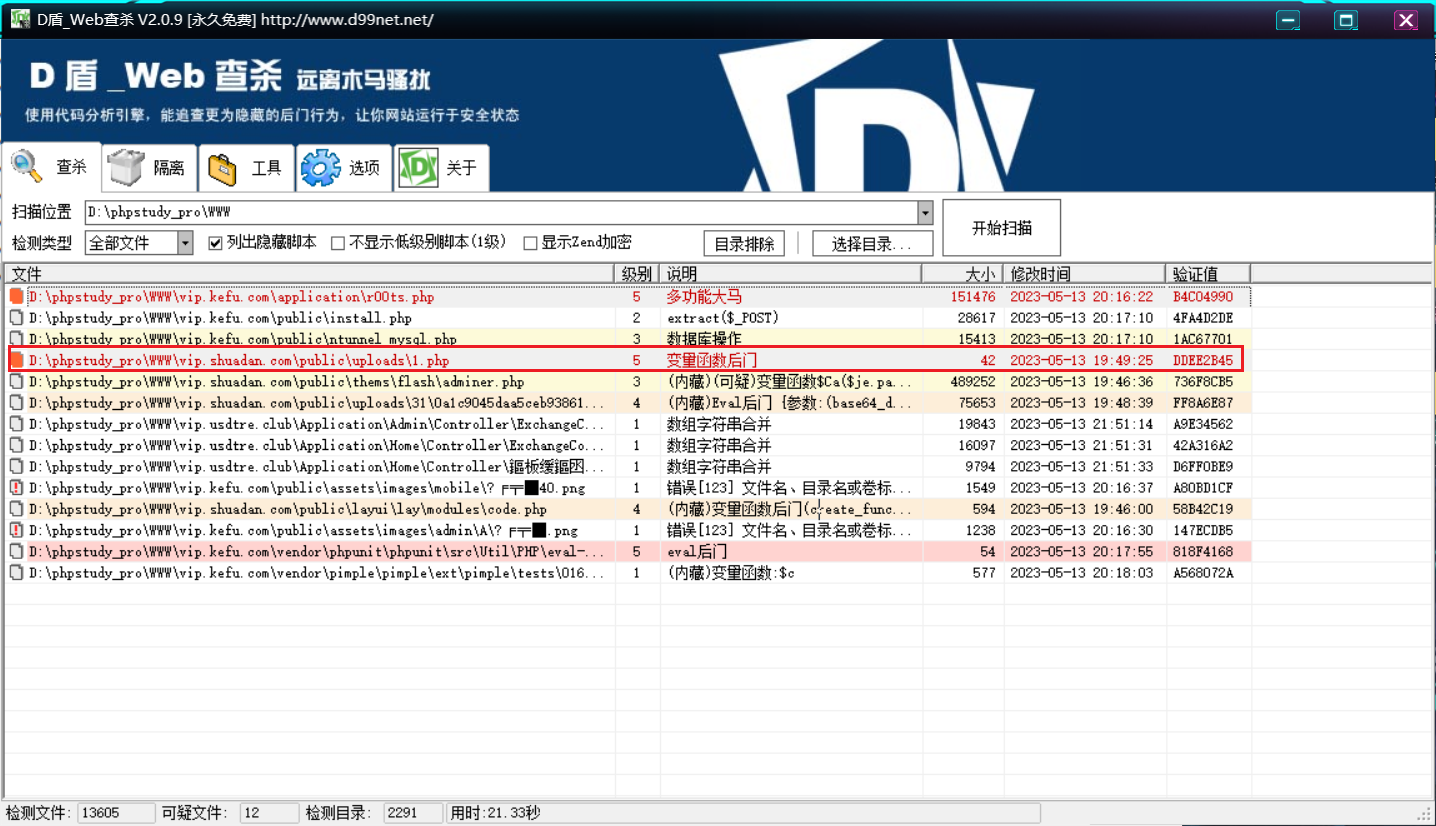Open the 扫描位置 path dropdown arrow
Viewport: 1436px width, 826px height.
point(925,212)
